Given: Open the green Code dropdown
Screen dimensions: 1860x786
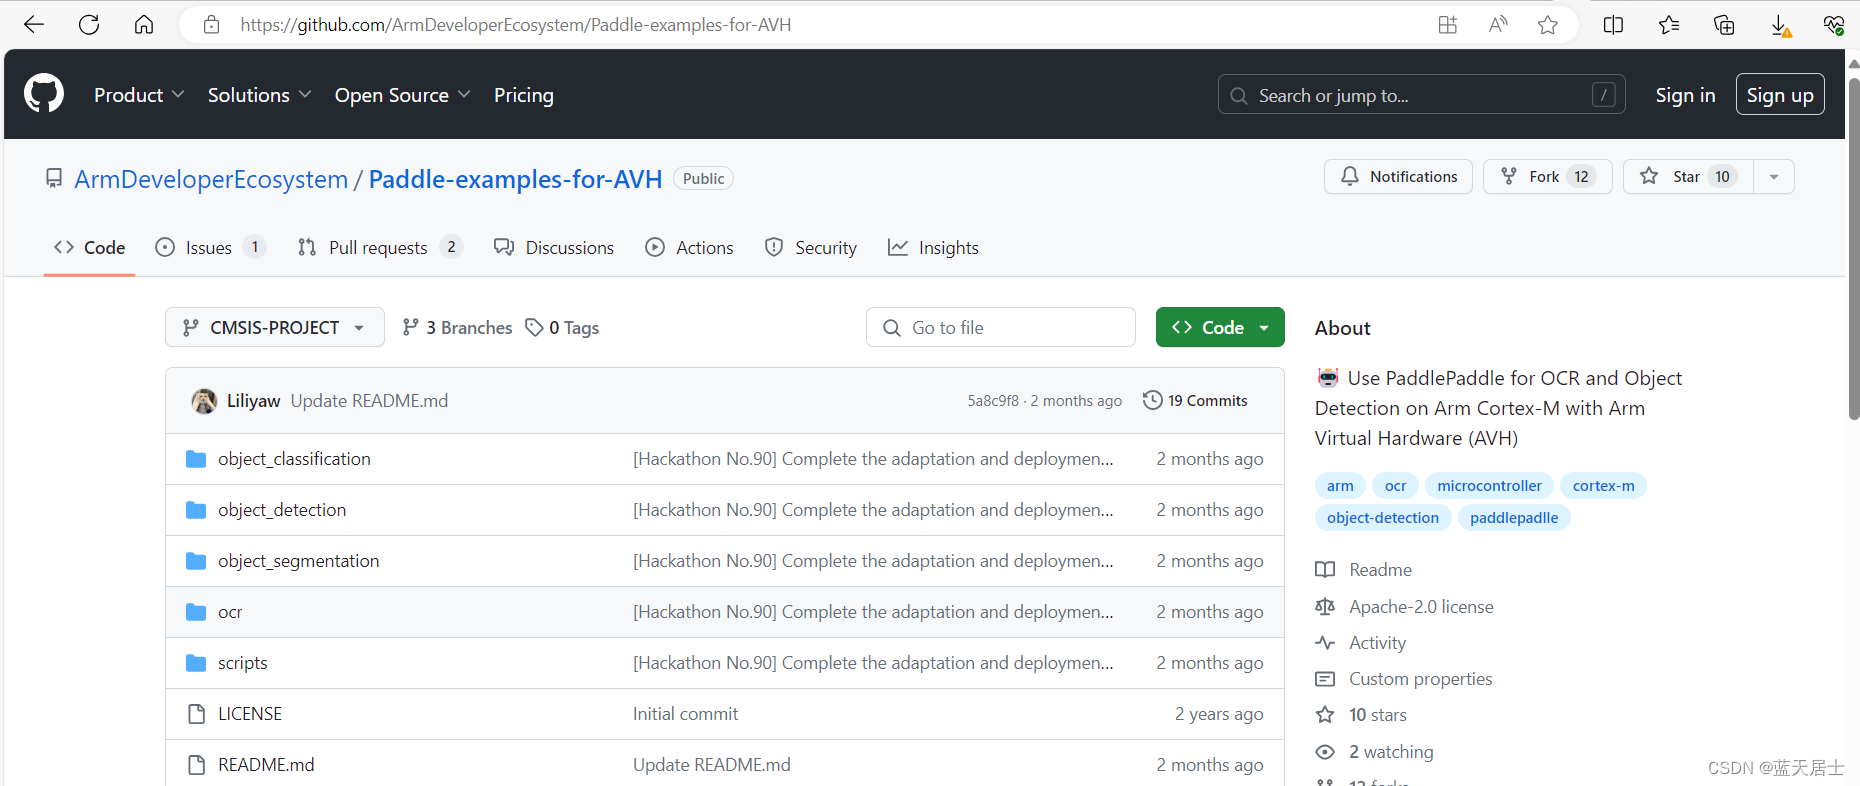Looking at the screenshot, I should point(1220,327).
